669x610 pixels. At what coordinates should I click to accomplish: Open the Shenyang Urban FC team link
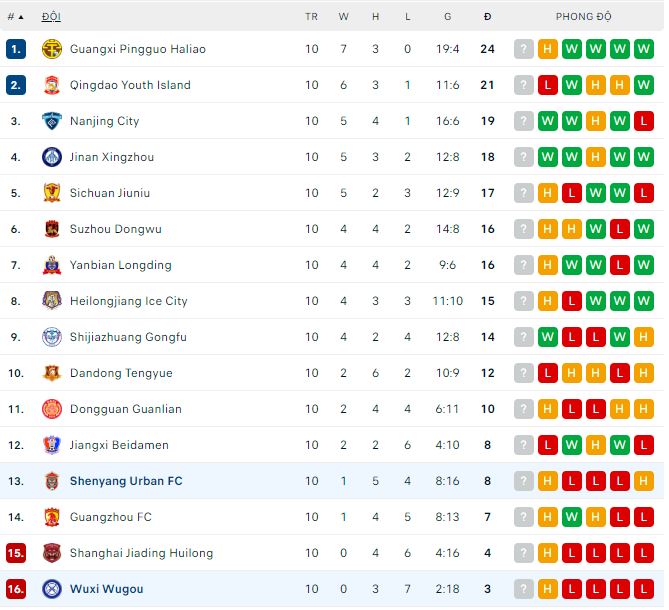(x=126, y=481)
